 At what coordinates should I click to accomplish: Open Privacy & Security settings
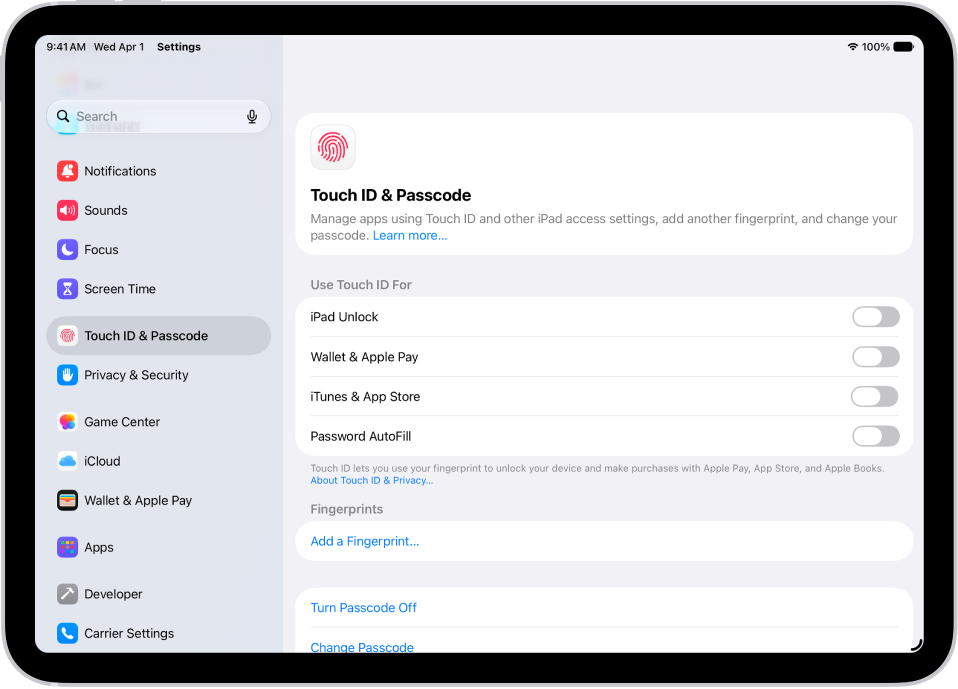click(159, 375)
